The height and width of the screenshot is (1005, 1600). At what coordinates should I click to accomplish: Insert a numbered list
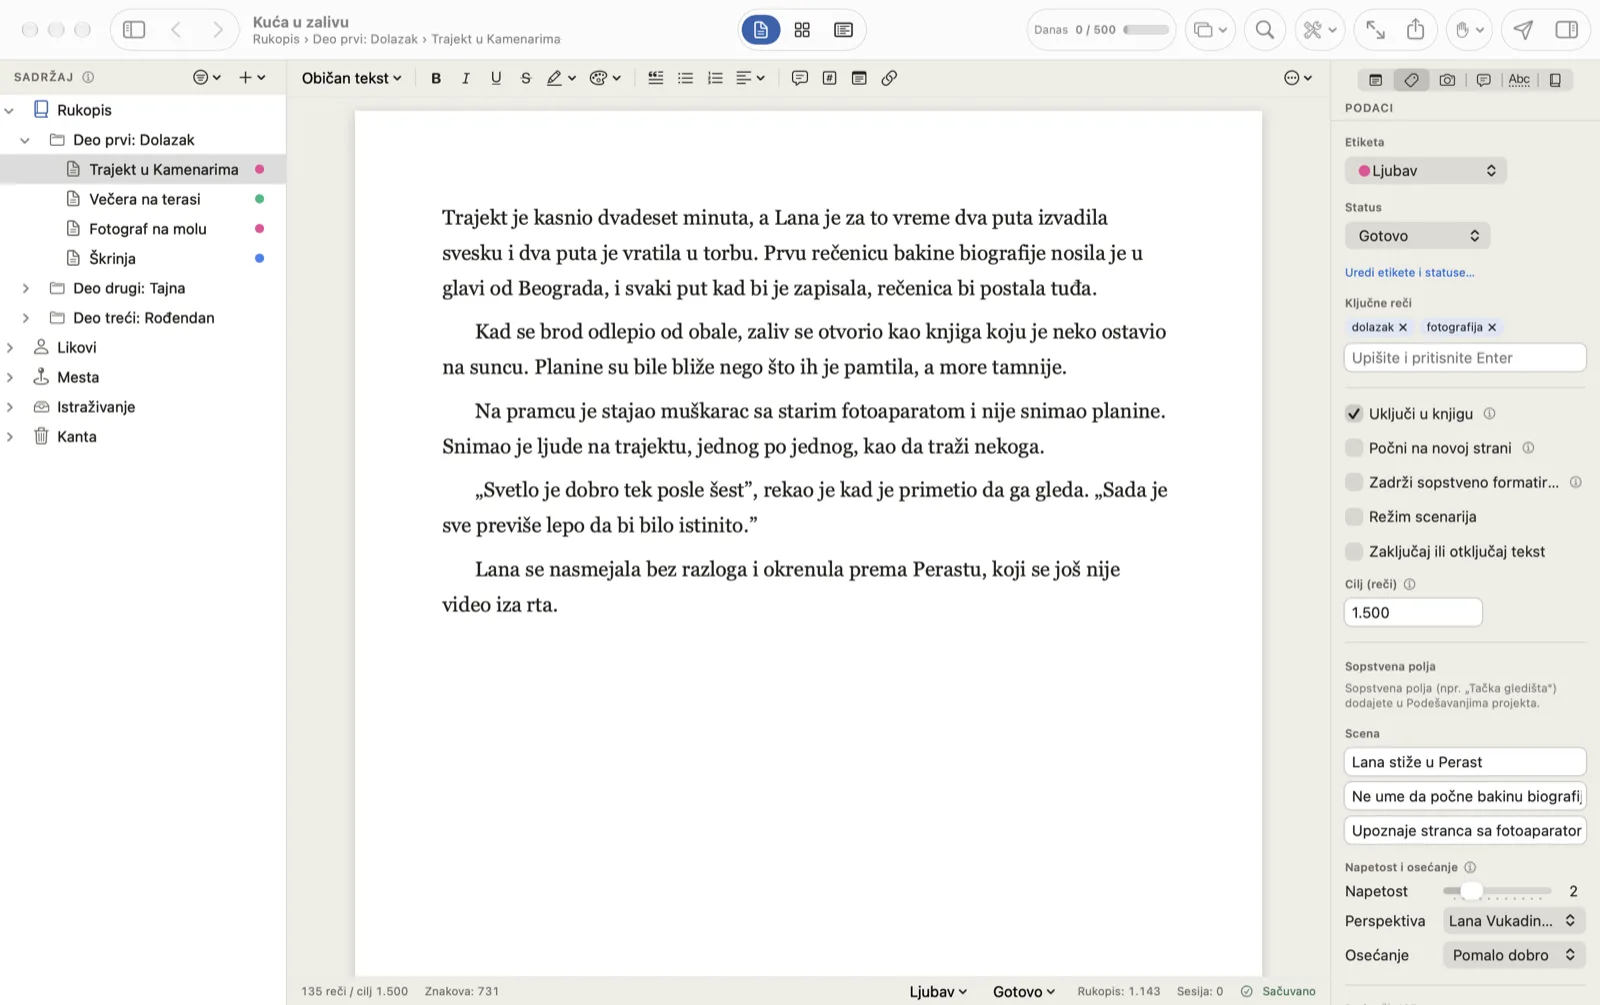[715, 78]
